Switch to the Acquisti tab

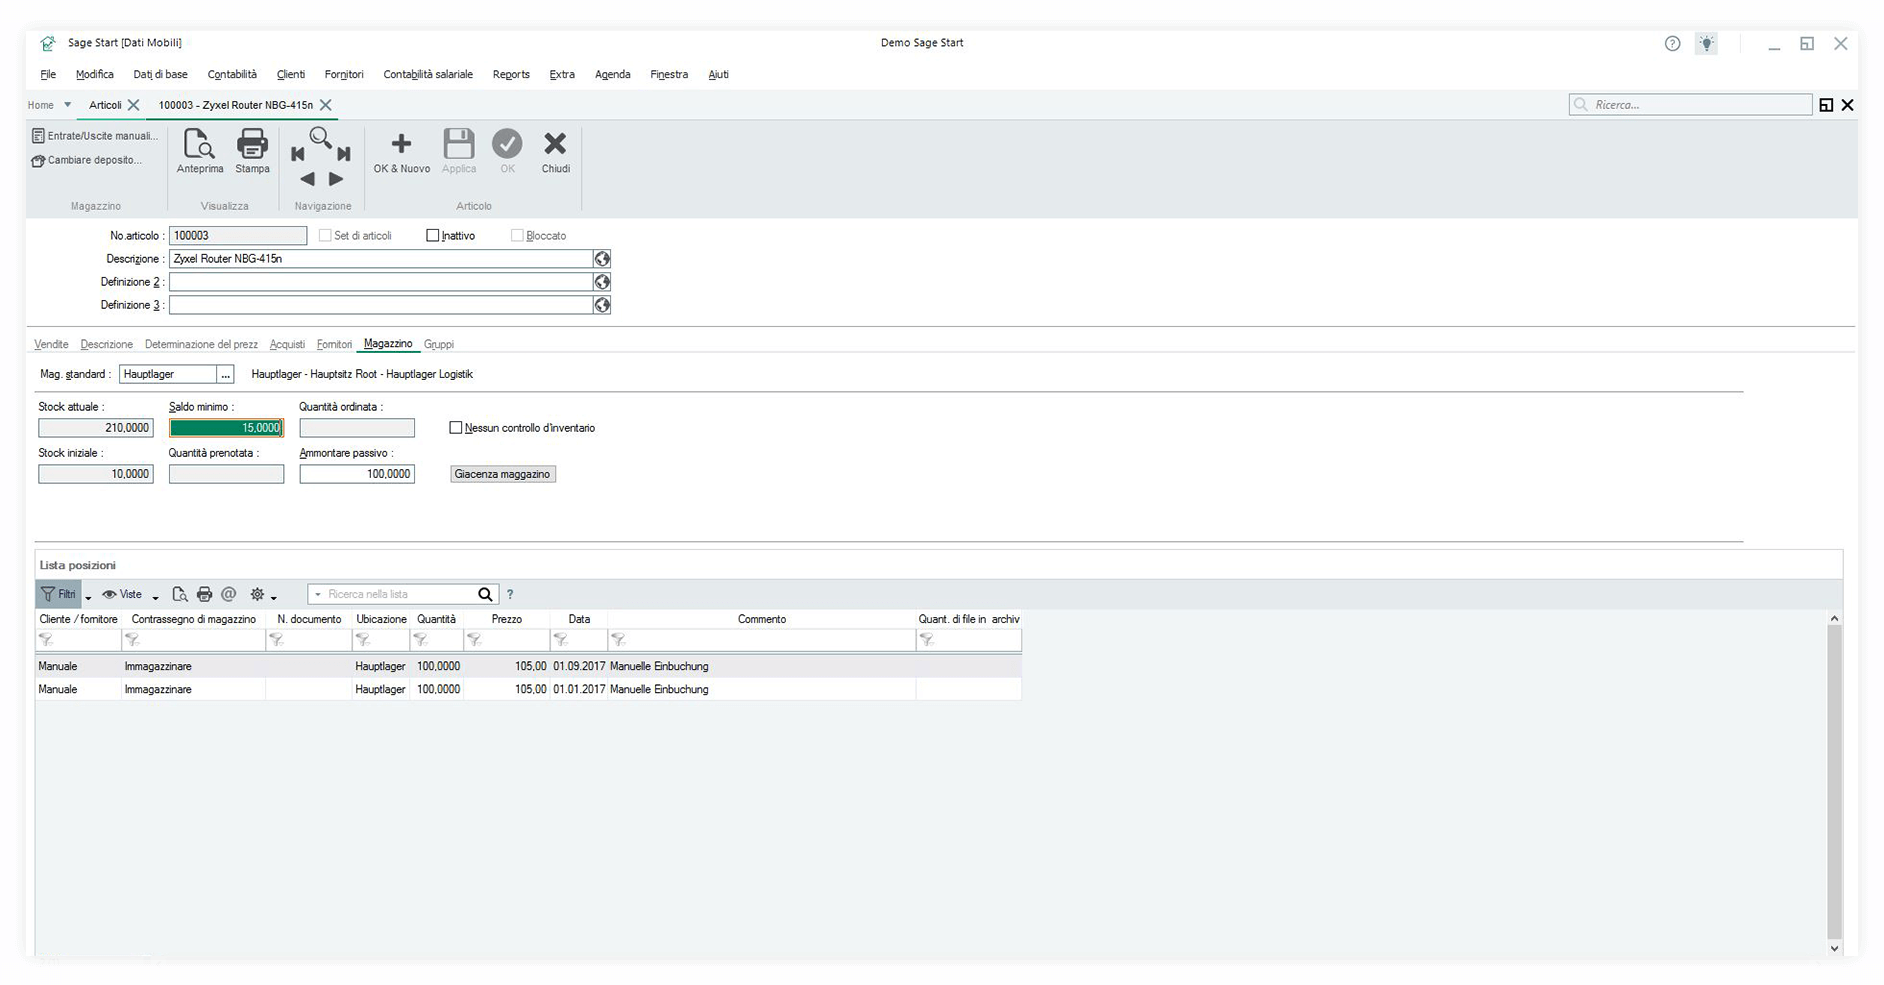click(287, 344)
